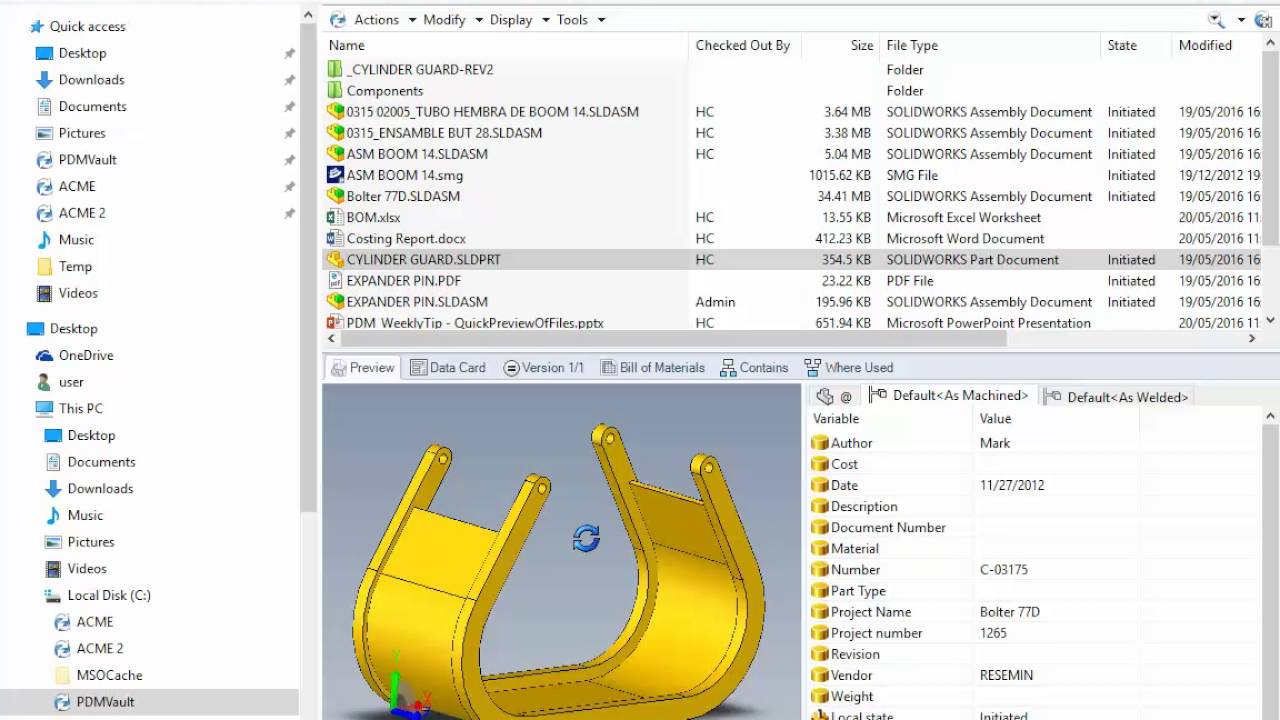Open pinned ACME 2 under Quick access
This screenshot has height=720, width=1280.
(72, 213)
